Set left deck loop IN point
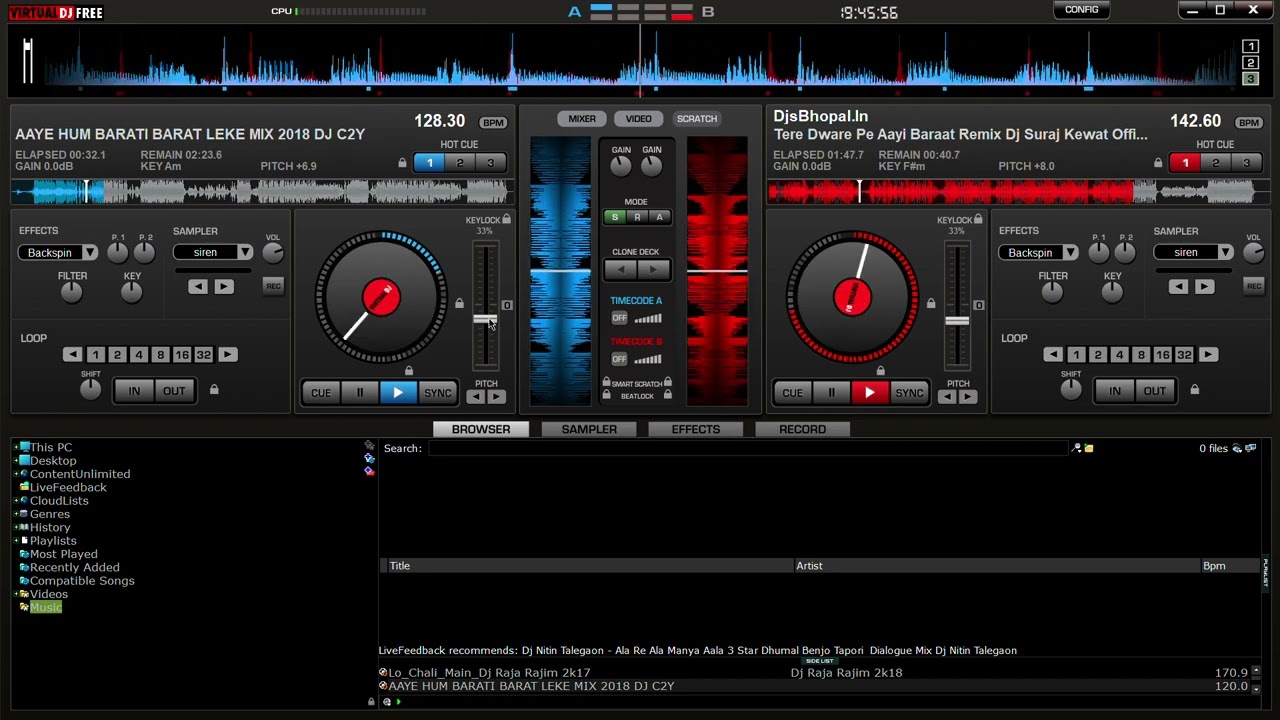Viewport: 1280px width, 720px height. point(134,391)
